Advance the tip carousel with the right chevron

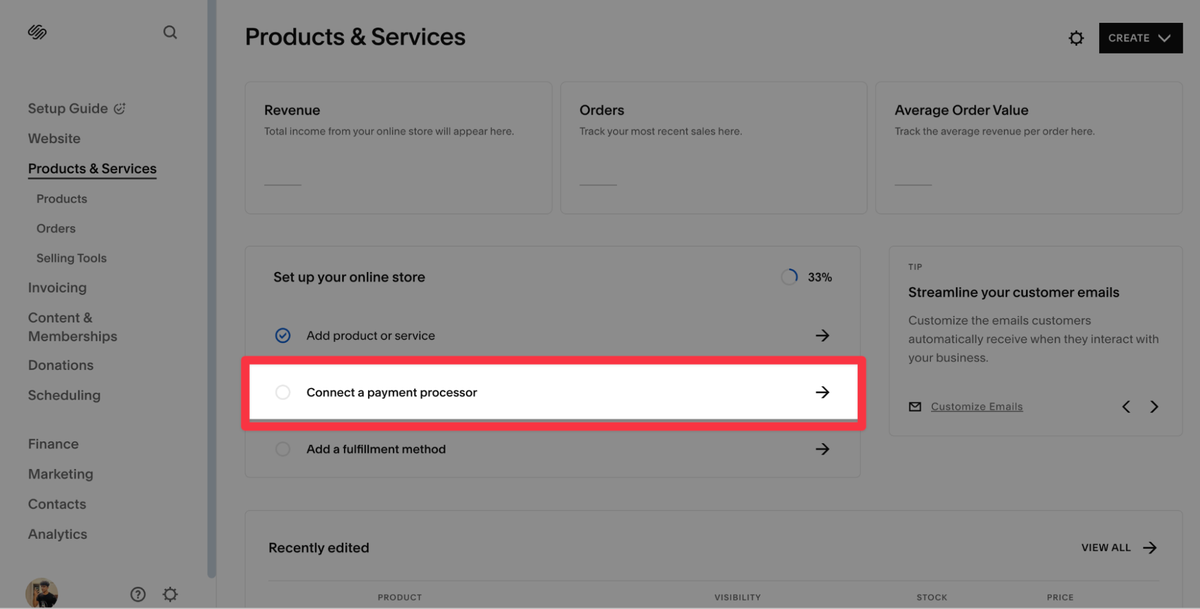click(x=1154, y=406)
